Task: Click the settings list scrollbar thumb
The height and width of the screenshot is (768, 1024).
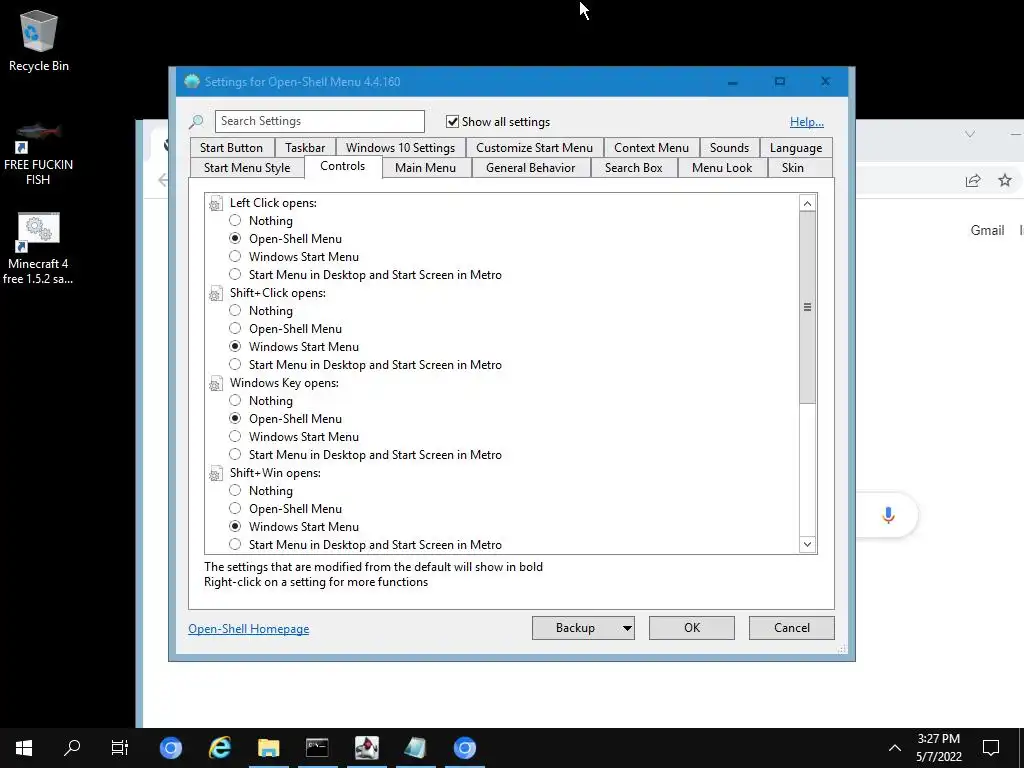Action: click(807, 307)
